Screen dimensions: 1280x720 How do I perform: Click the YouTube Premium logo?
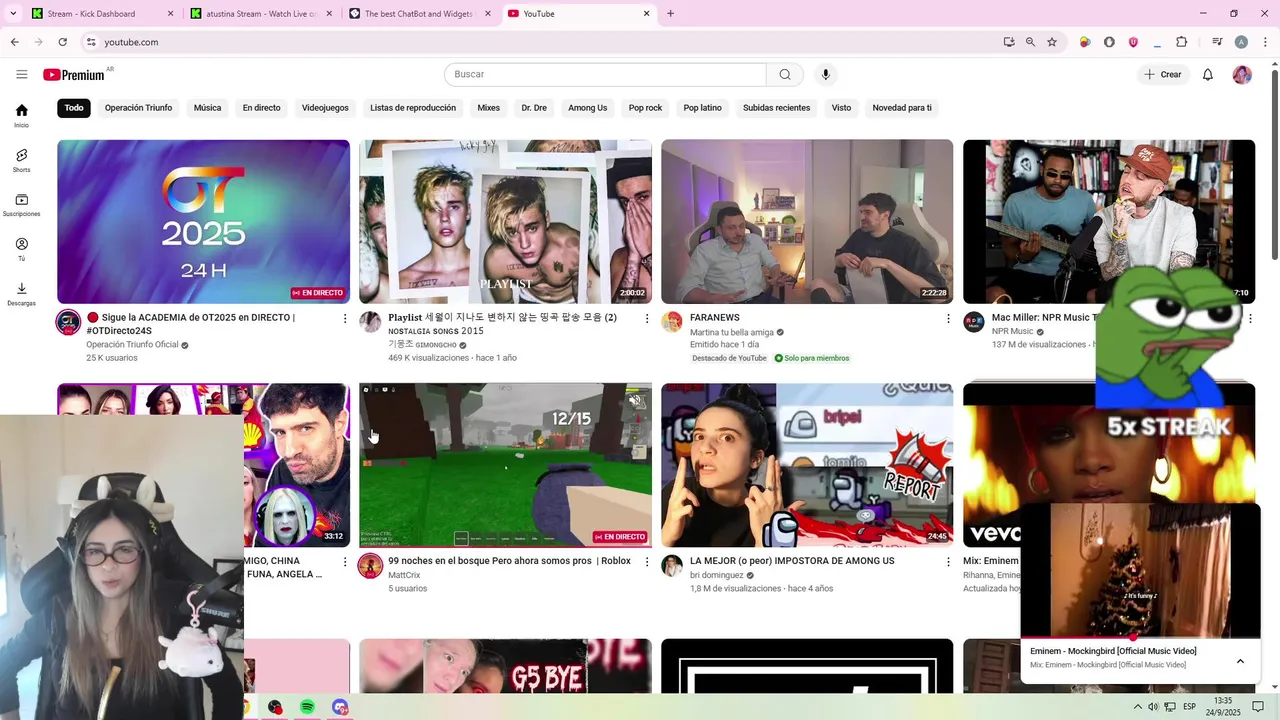74,75
